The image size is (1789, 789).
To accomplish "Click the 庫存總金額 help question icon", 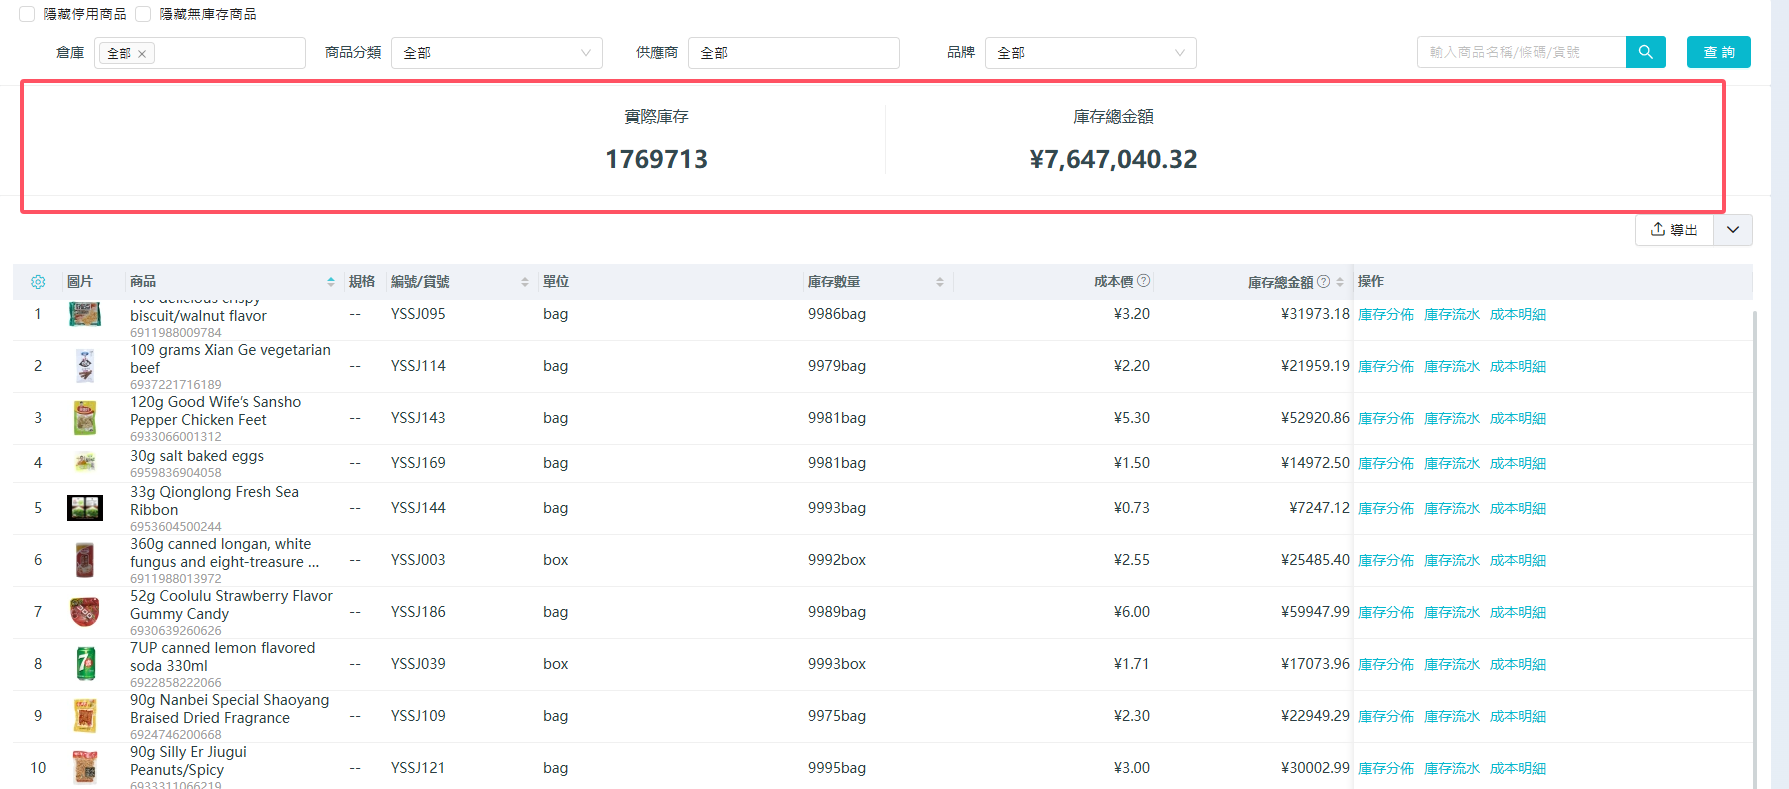I will (x=1324, y=282).
